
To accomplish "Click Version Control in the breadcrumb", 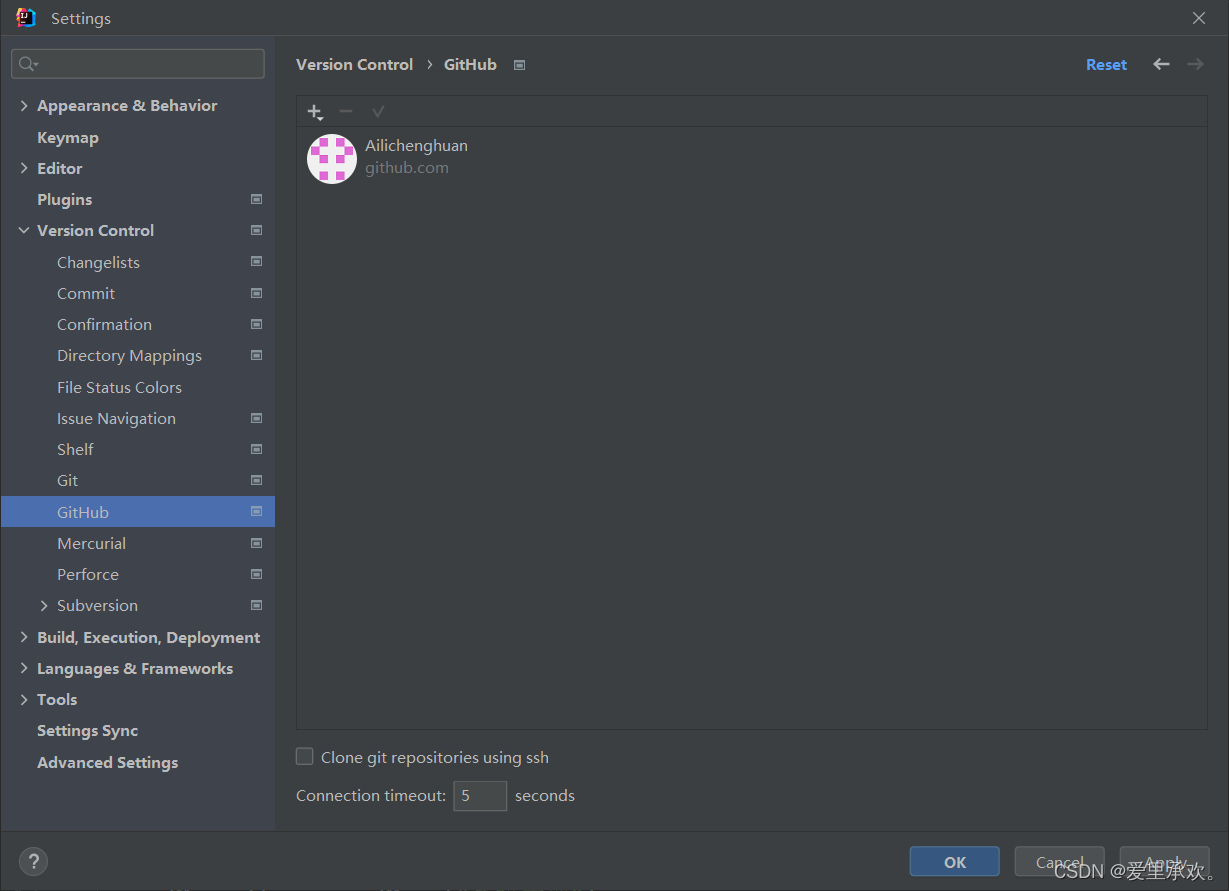I will click(354, 64).
